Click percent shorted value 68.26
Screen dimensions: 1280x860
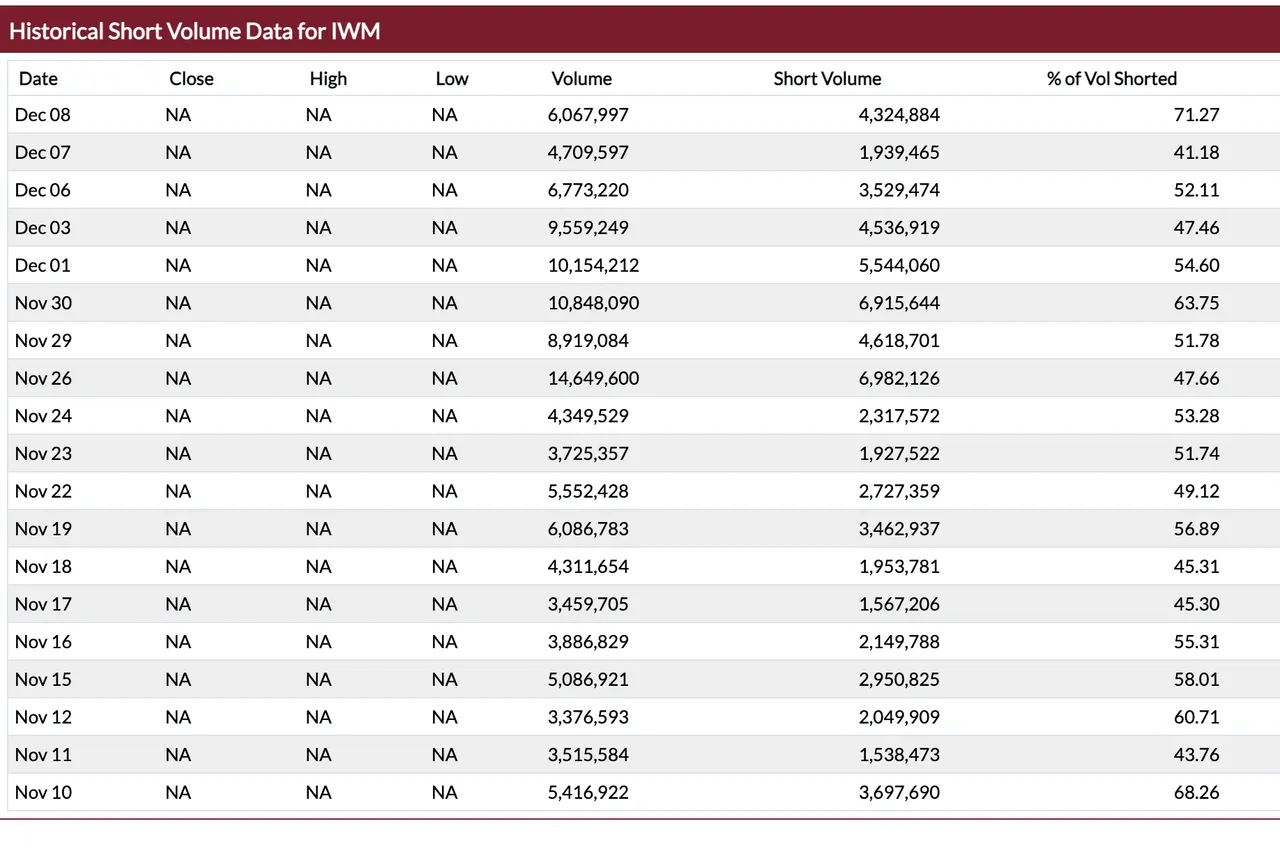click(1197, 793)
